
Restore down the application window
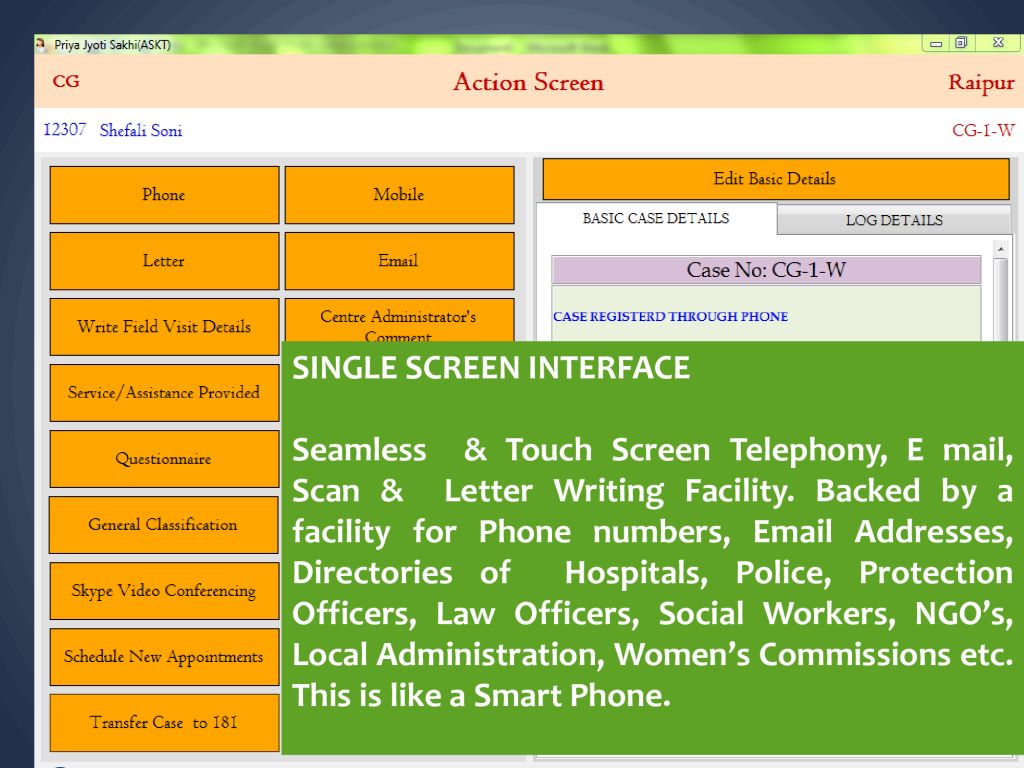pos(961,43)
